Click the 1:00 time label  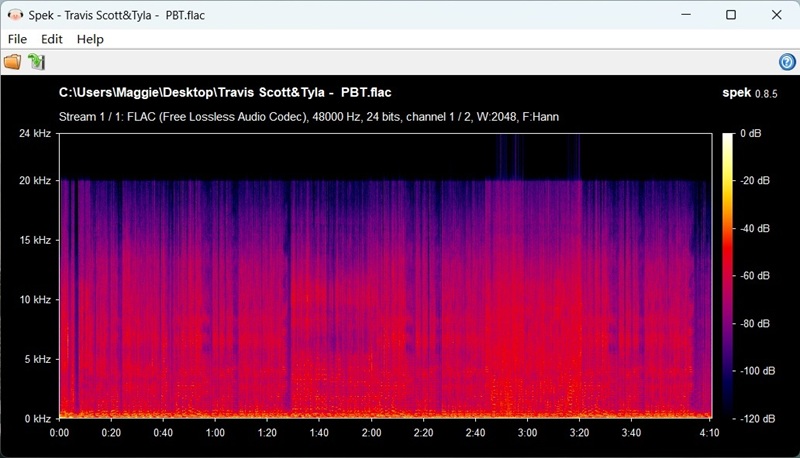tap(215, 433)
